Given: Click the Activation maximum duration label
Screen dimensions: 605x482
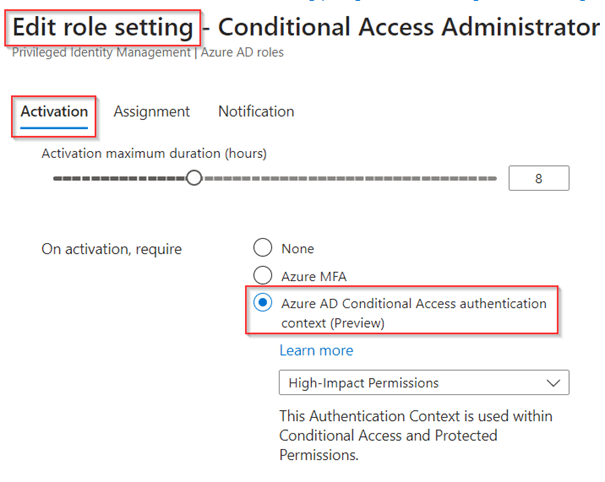Looking at the screenshot, I should pos(153,153).
